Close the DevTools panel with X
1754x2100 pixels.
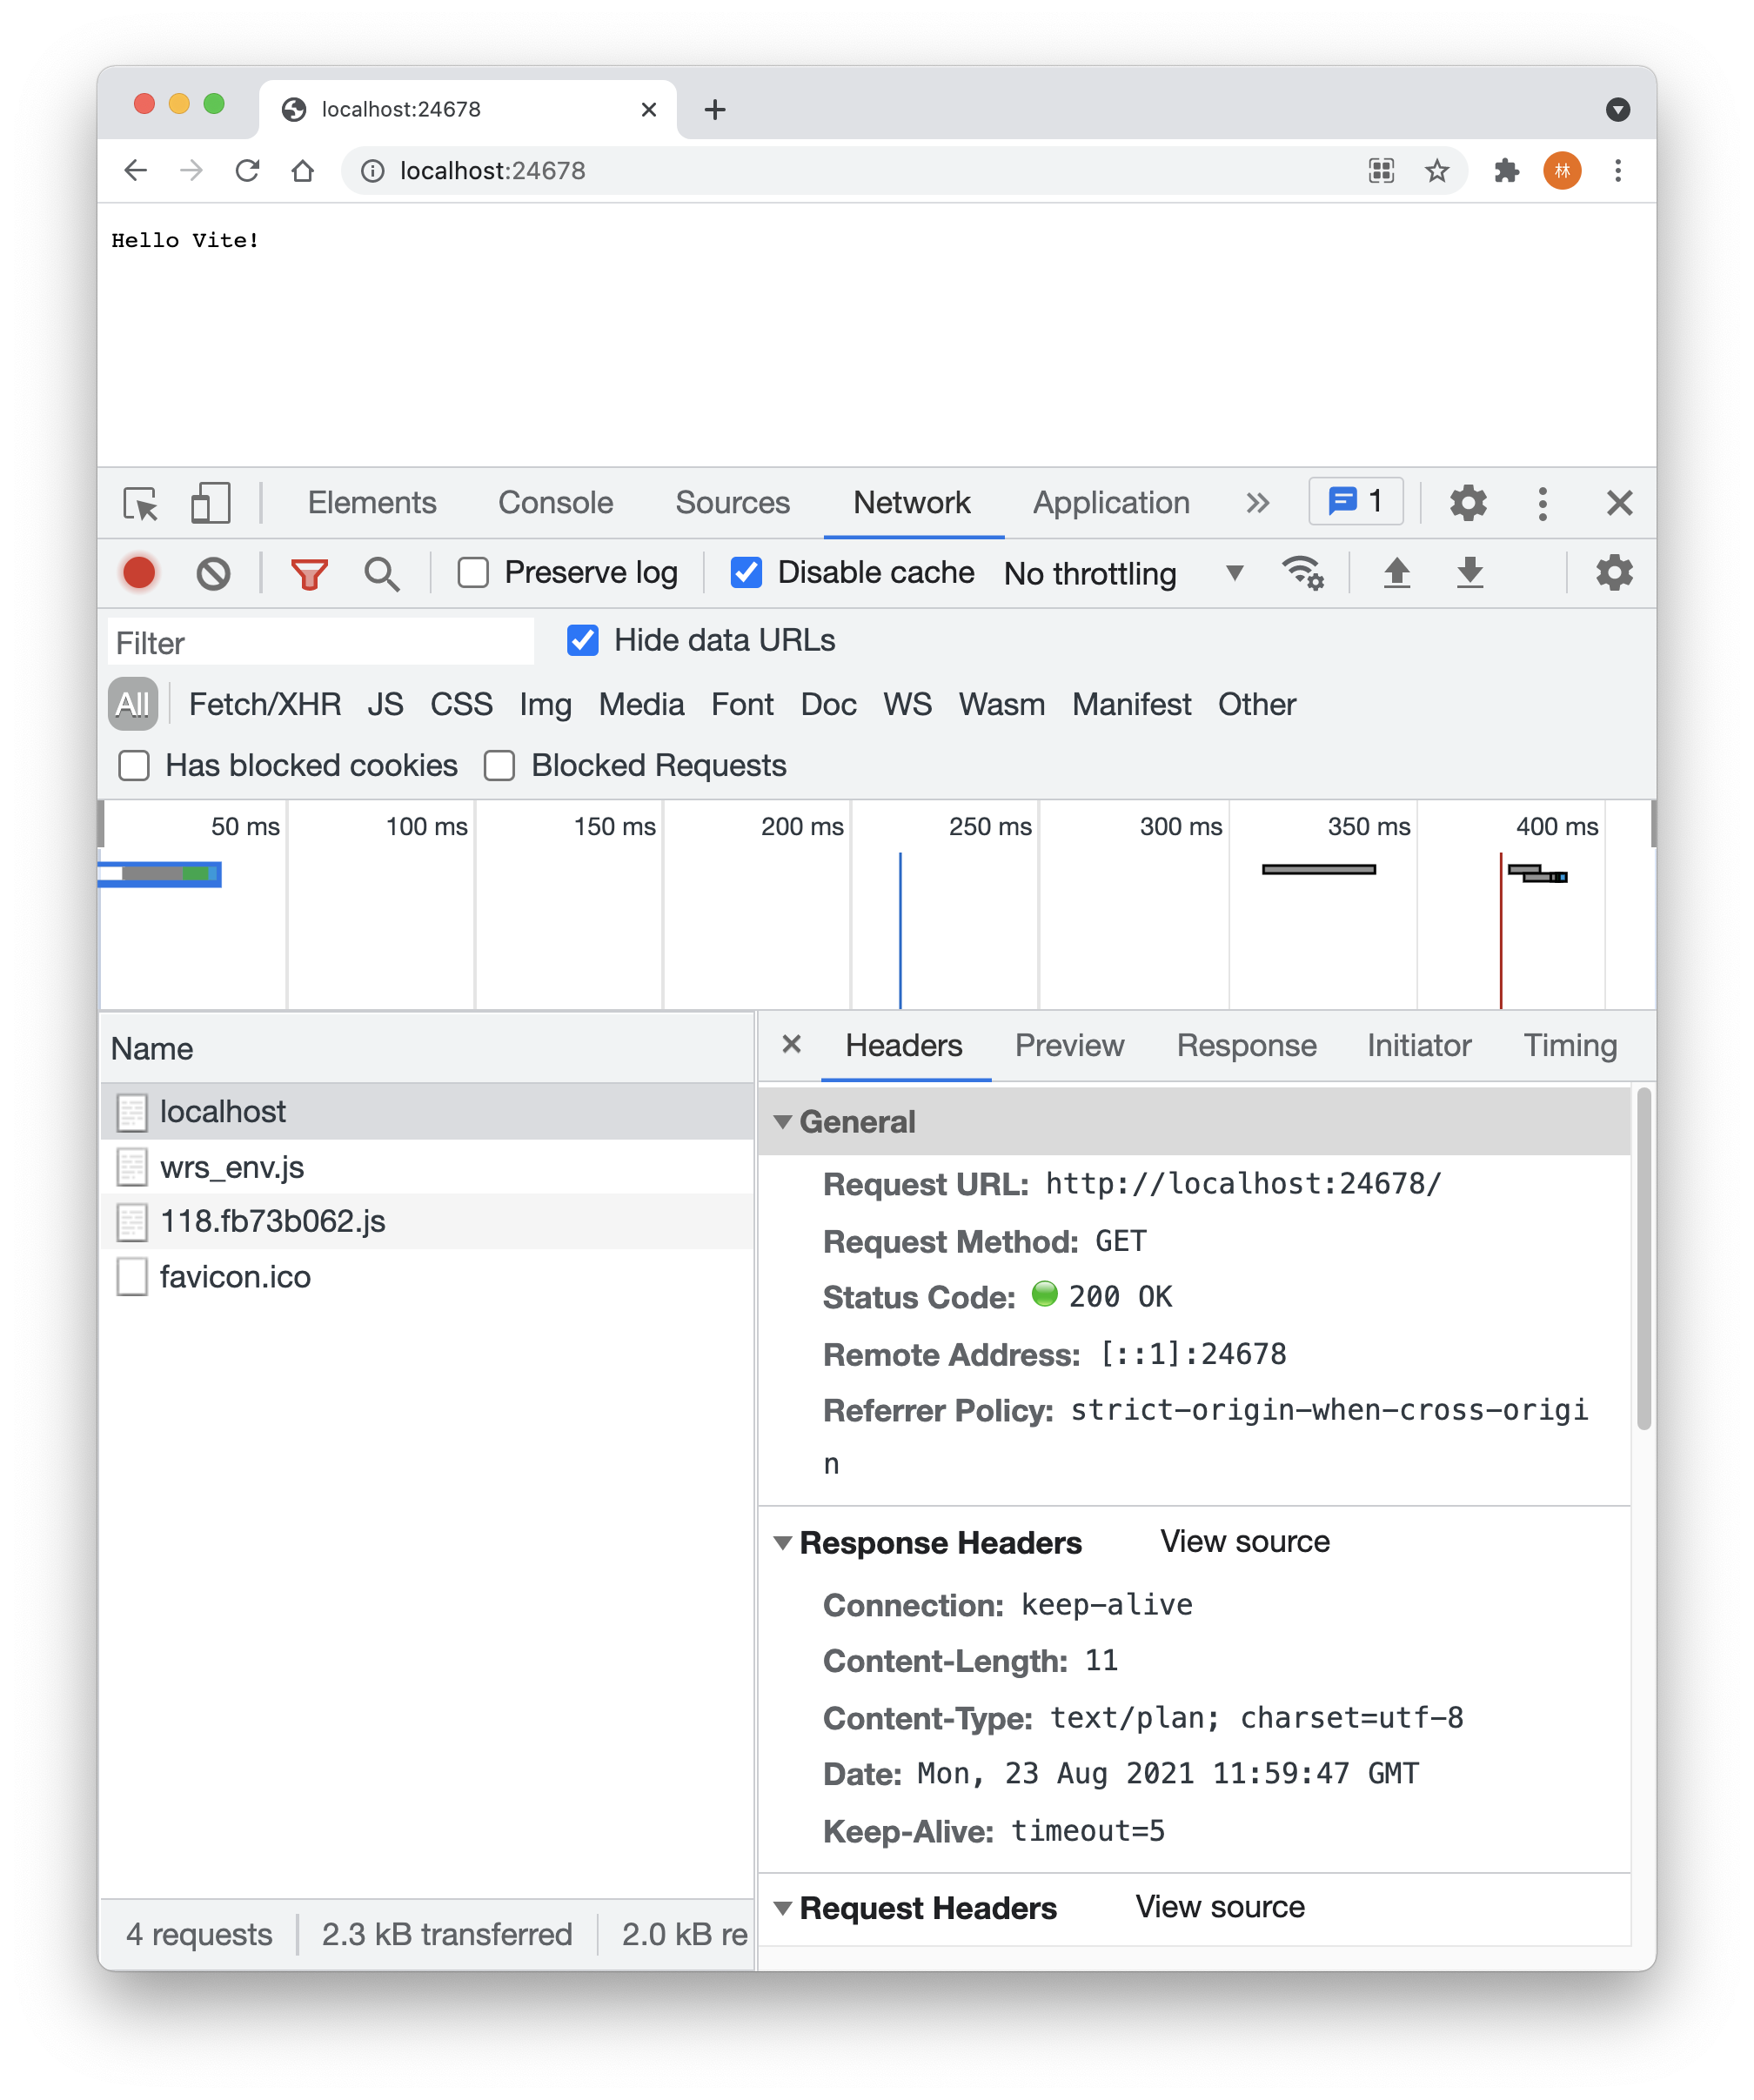1618,503
